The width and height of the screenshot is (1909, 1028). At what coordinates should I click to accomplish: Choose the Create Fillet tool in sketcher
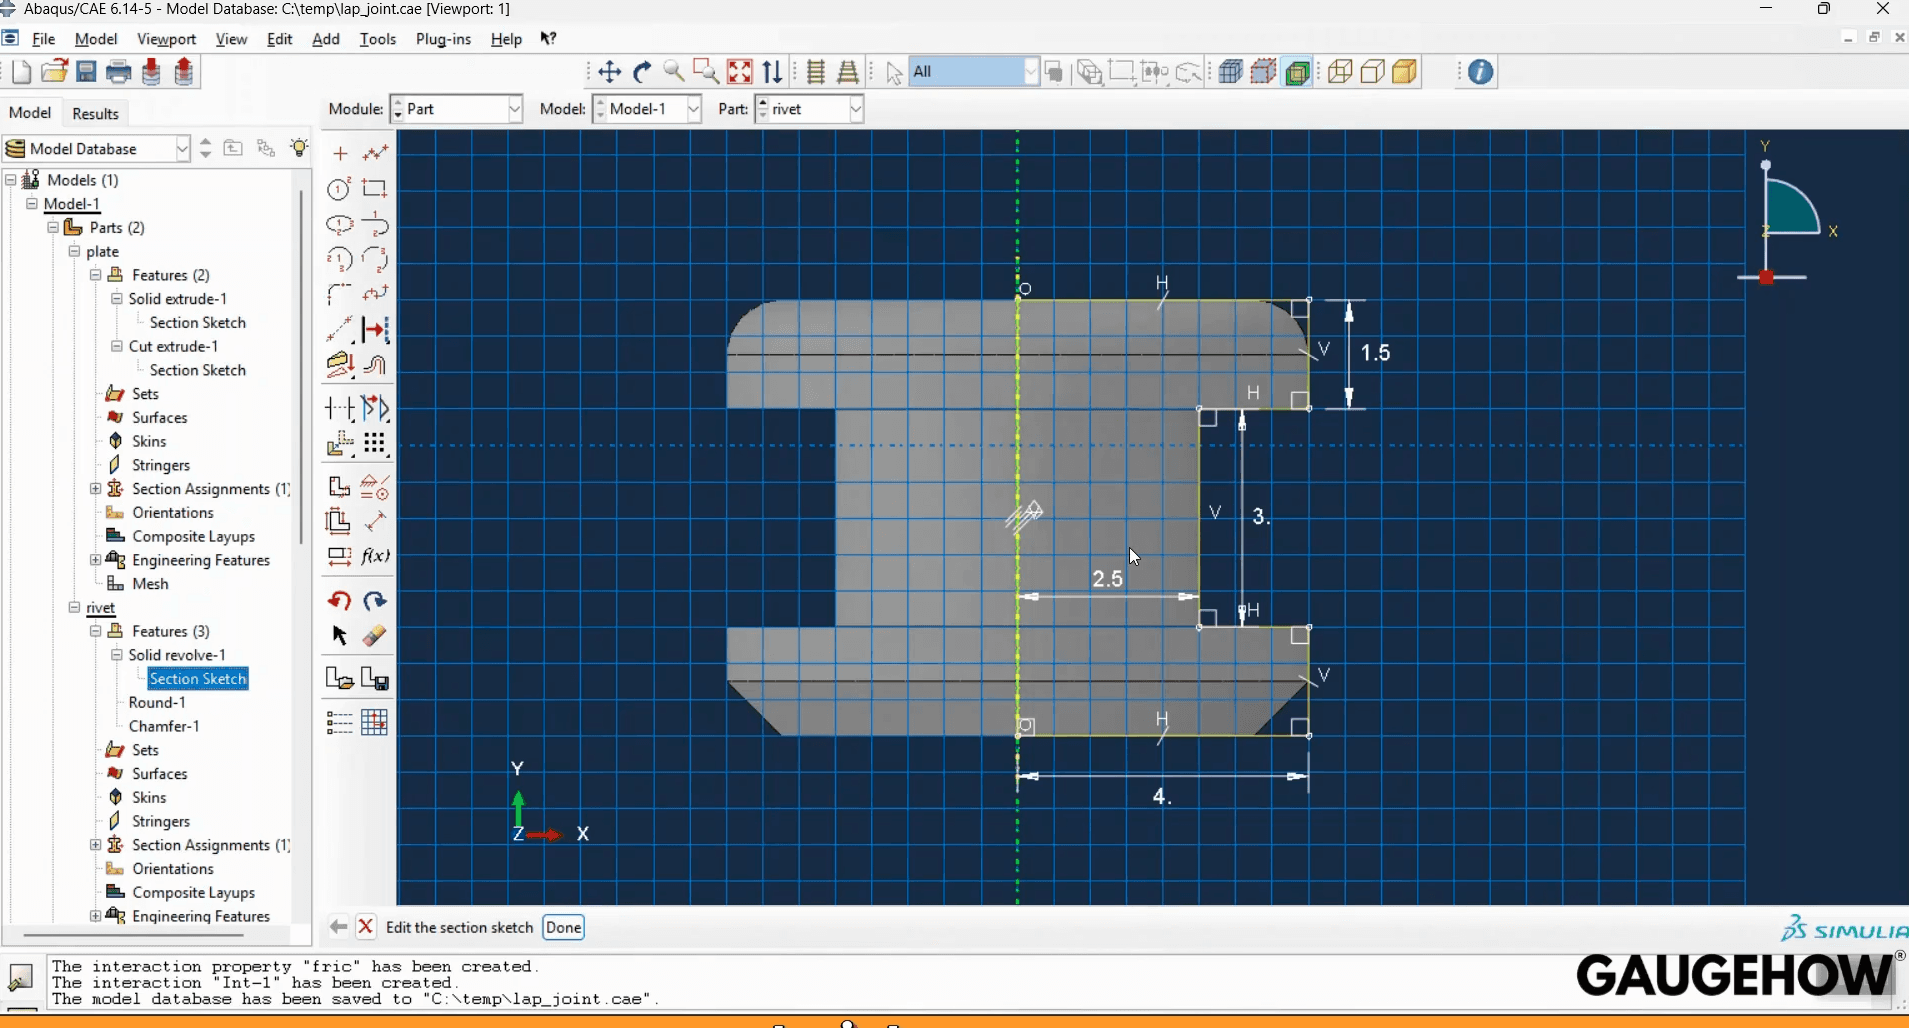point(340,293)
